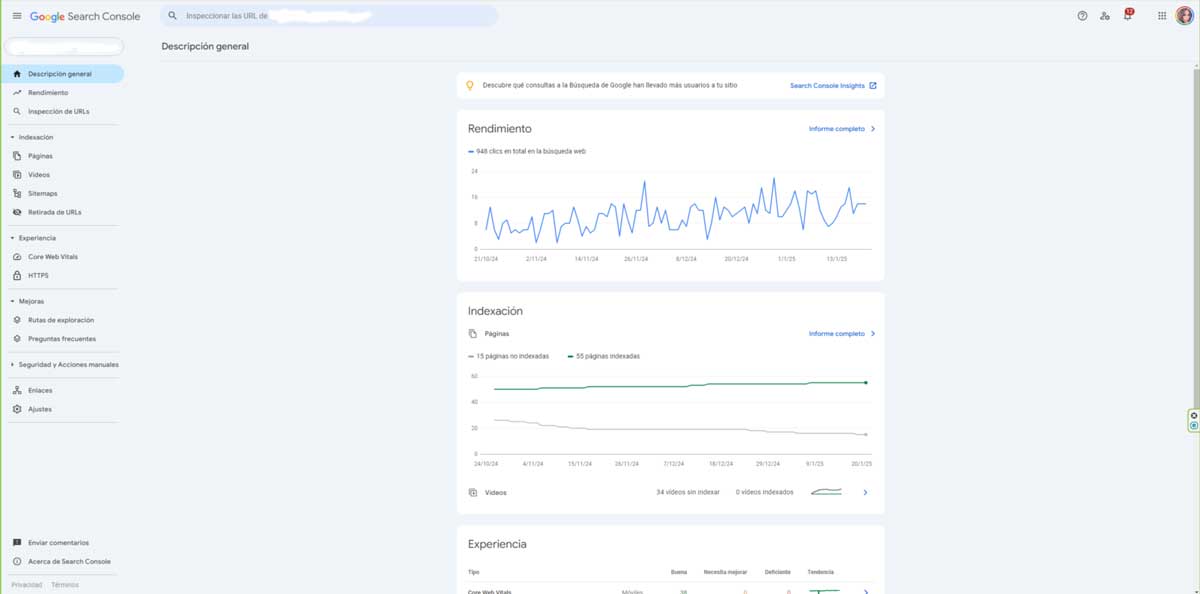Open Ajustes with the gear icon
Screen dimensions: 1200x594
[40, 408]
